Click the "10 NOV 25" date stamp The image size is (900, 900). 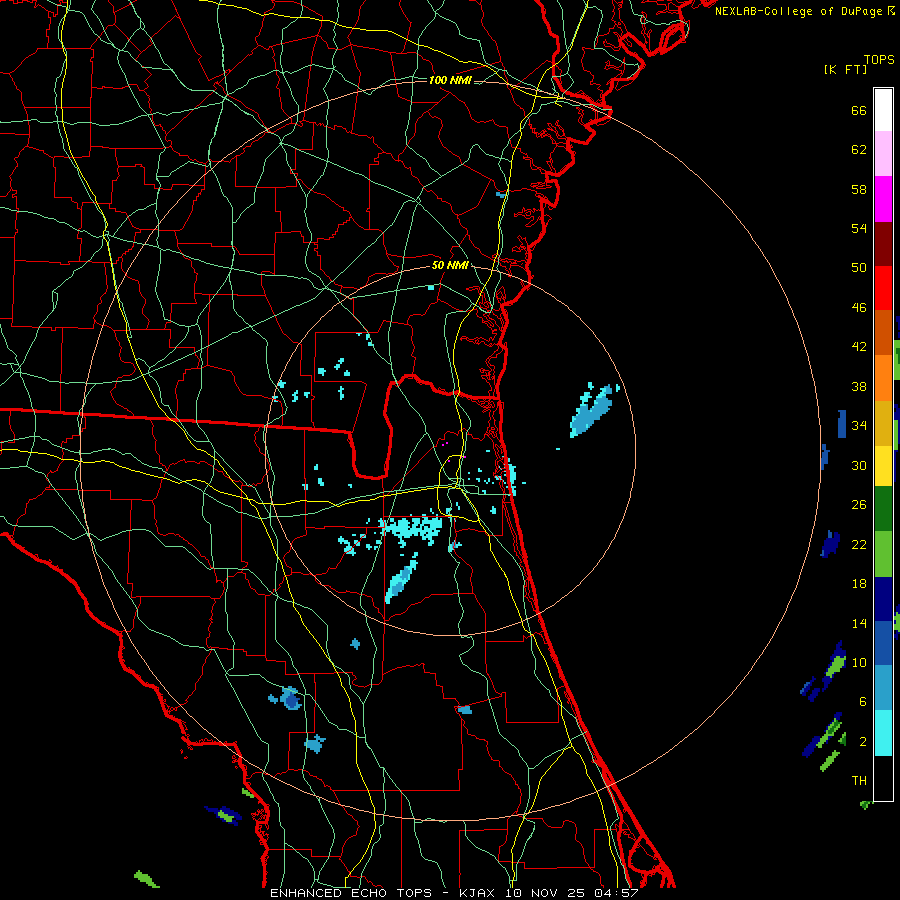point(546,893)
